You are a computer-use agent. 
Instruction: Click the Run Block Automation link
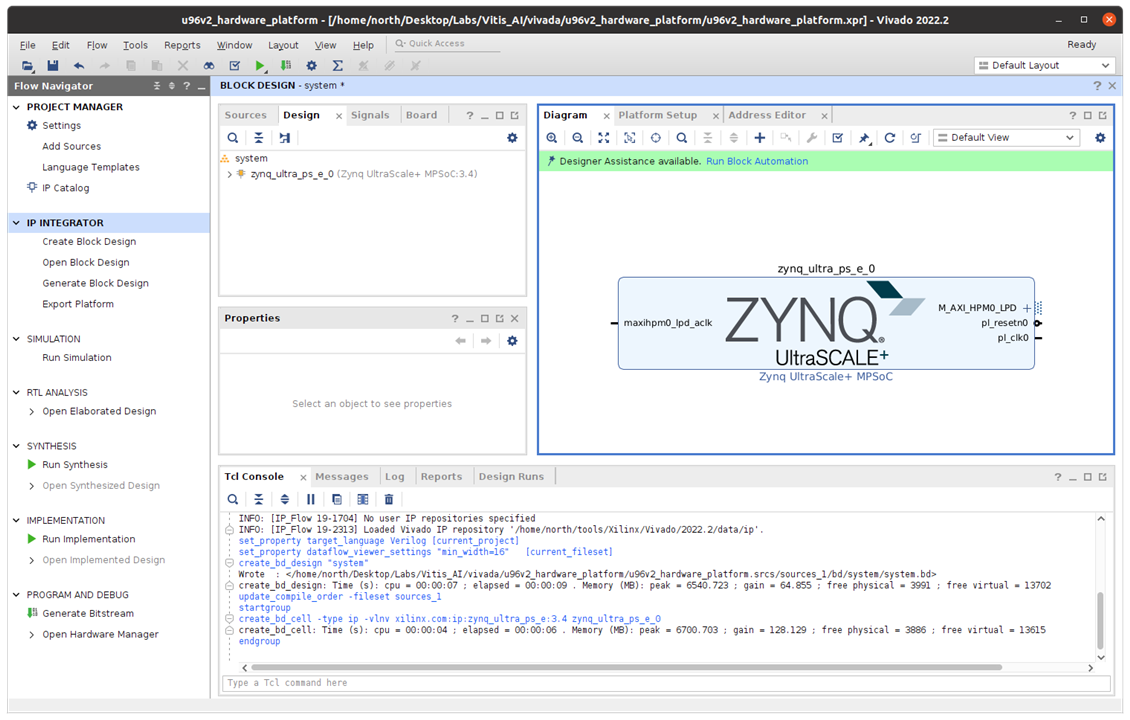coord(757,161)
